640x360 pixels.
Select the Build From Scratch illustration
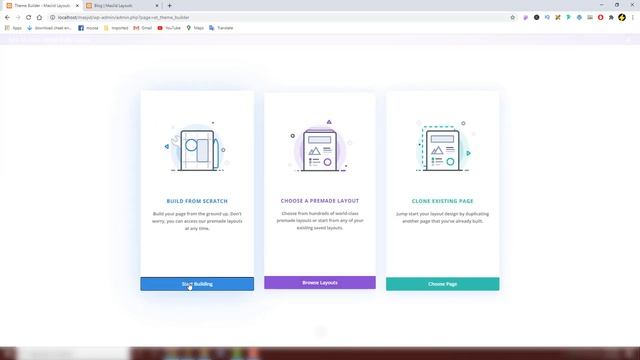[197, 147]
